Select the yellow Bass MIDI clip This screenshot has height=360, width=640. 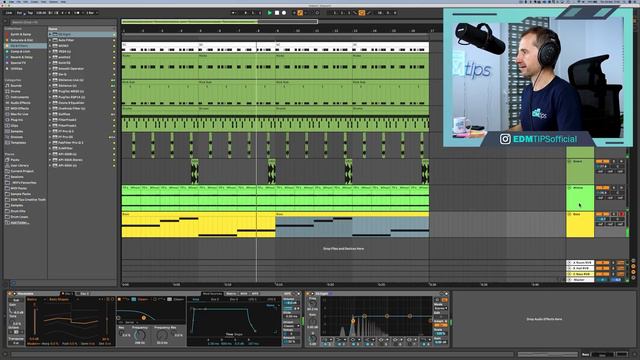pyautogui.click(x=198, y=224)
